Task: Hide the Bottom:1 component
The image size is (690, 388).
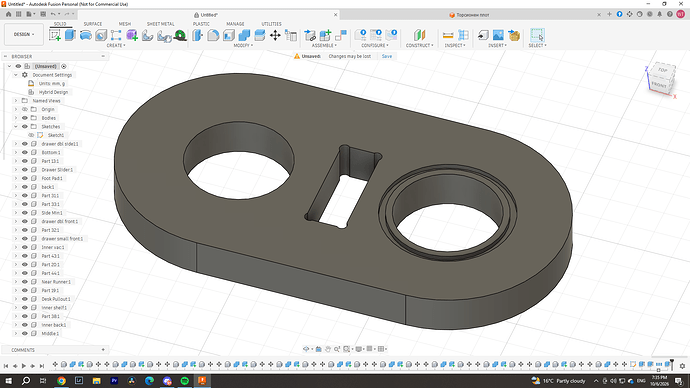Action: (25, 152)
